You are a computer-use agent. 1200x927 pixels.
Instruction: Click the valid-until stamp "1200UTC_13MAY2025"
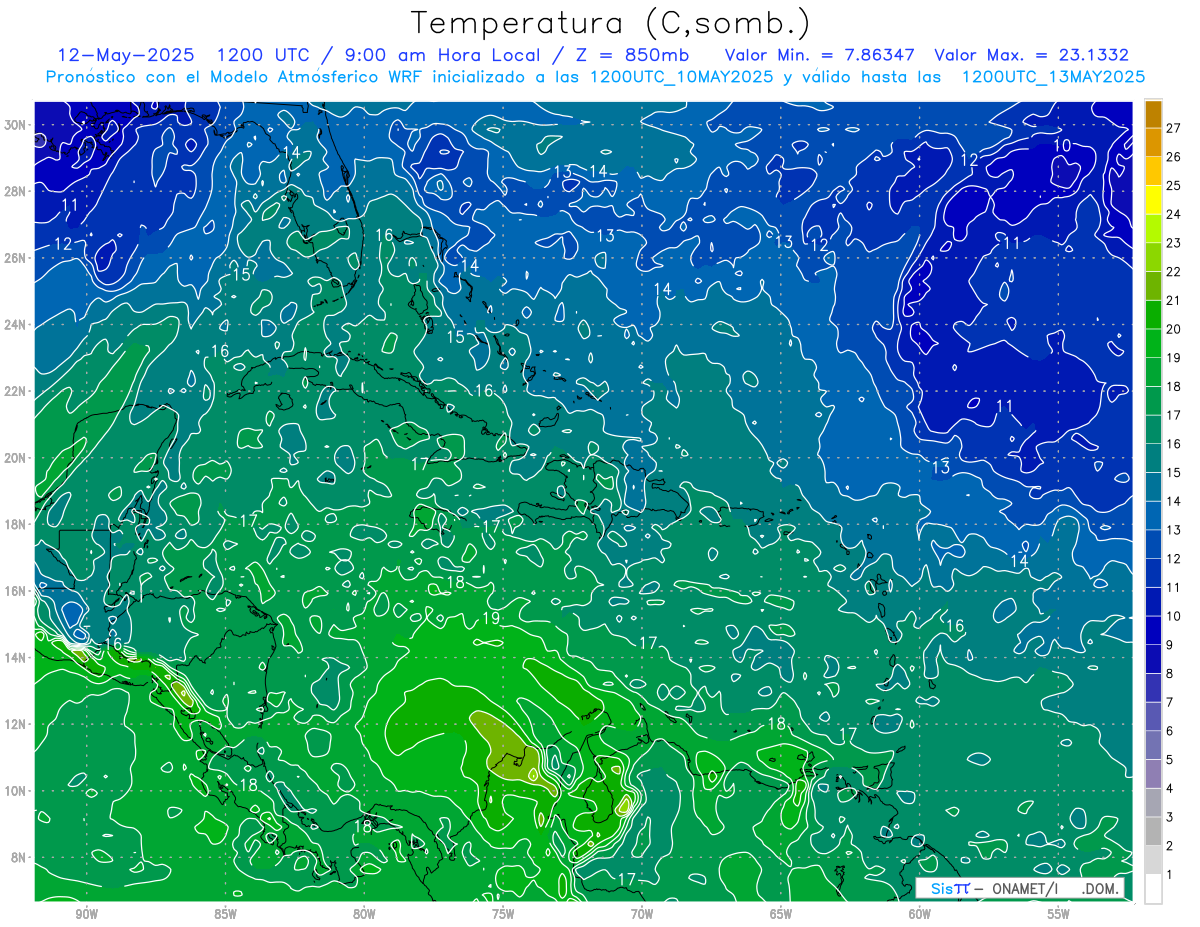coord(1053,76)
